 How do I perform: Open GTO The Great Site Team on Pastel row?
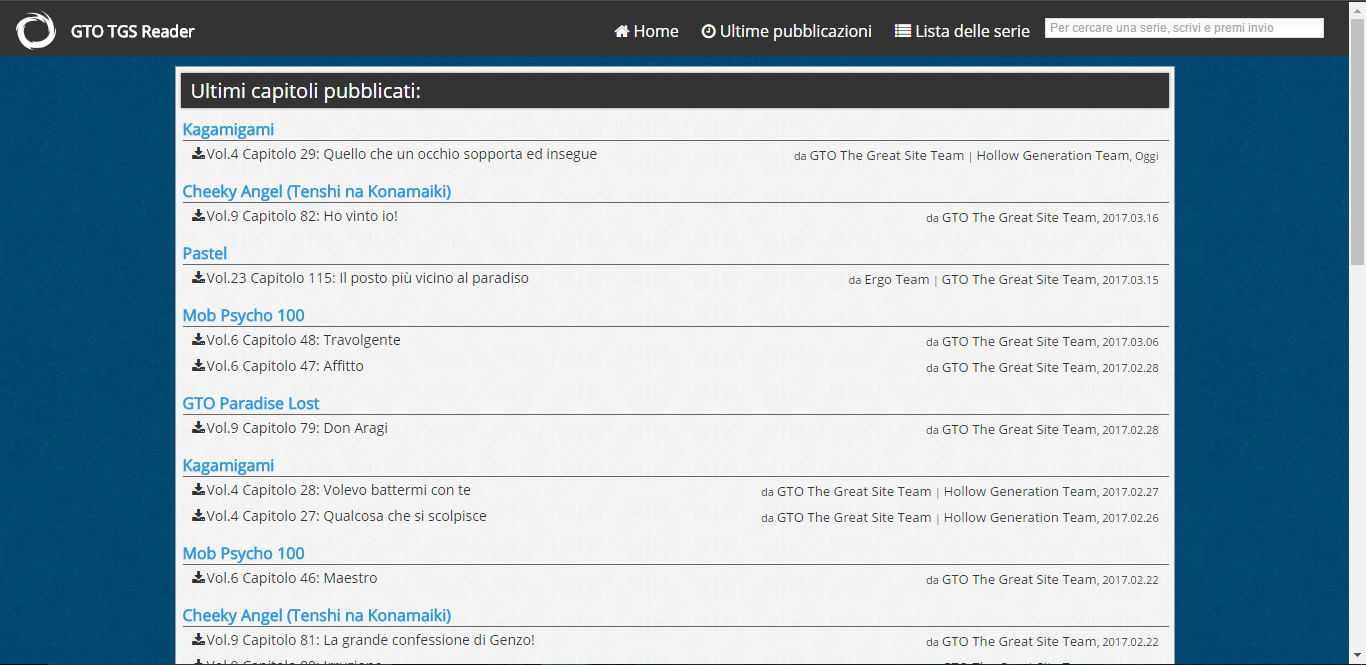[x=1019, y=279]
